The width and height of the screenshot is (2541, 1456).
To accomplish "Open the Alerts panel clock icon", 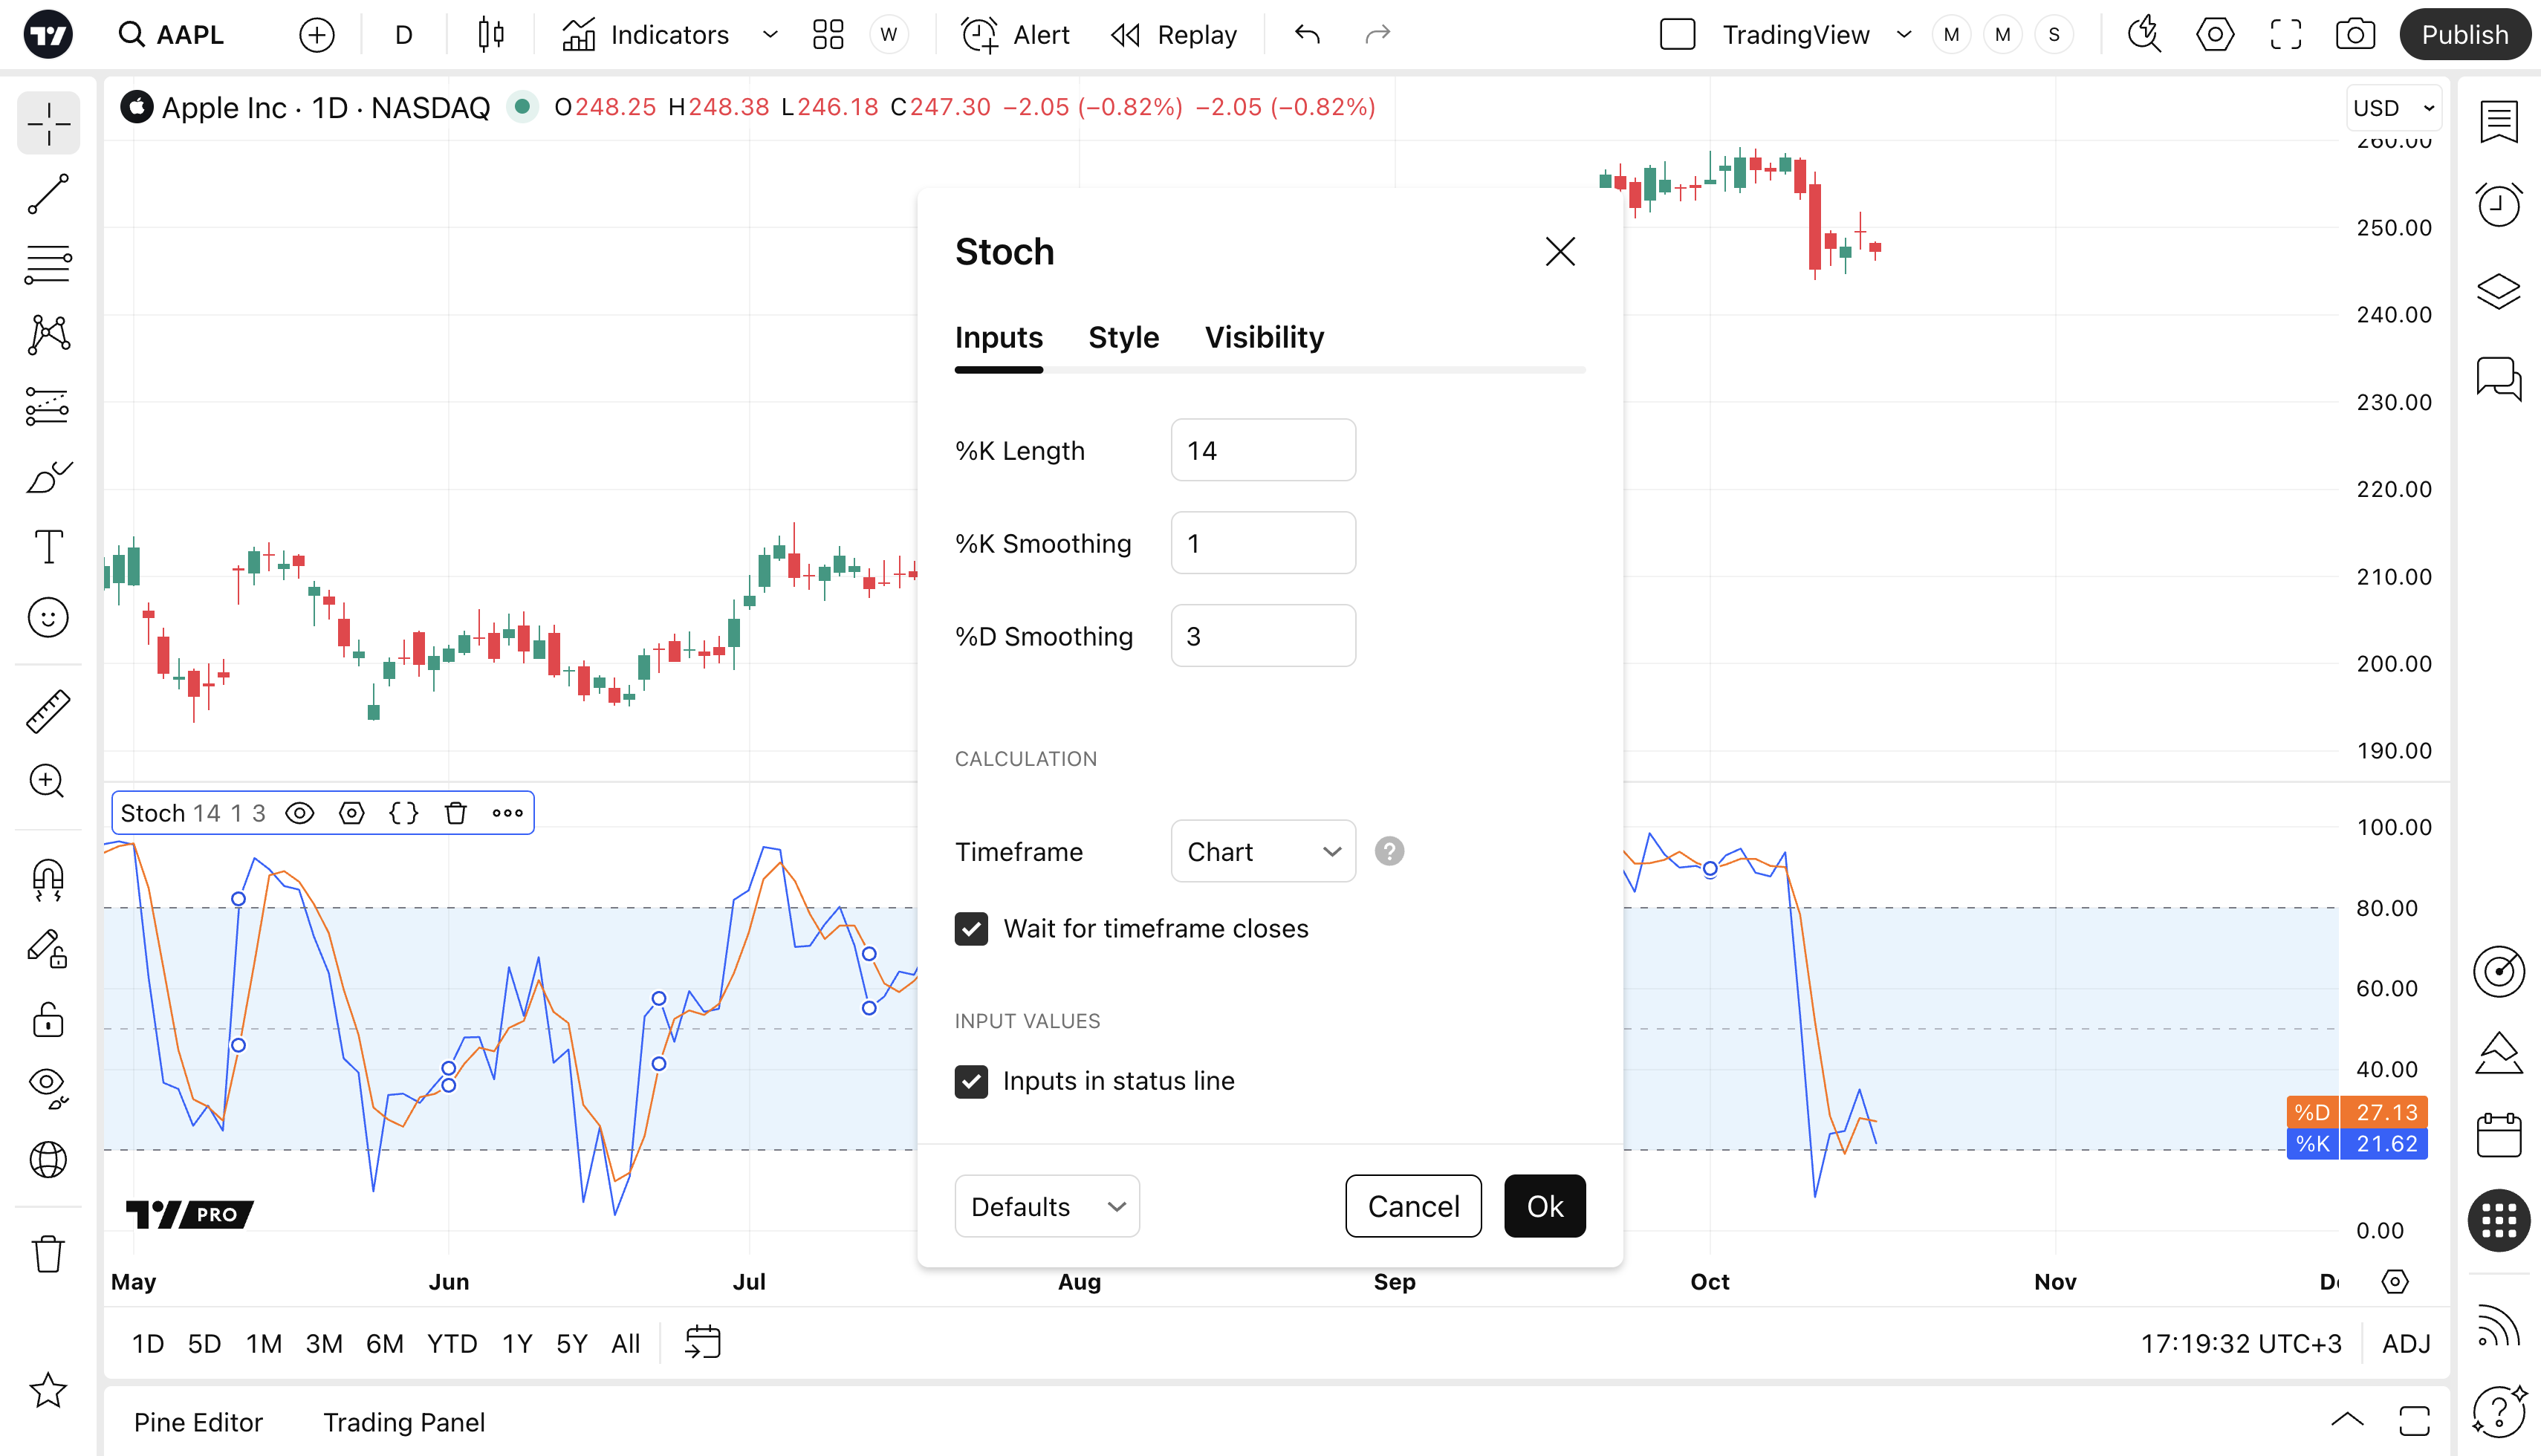I will (2498, 206).
